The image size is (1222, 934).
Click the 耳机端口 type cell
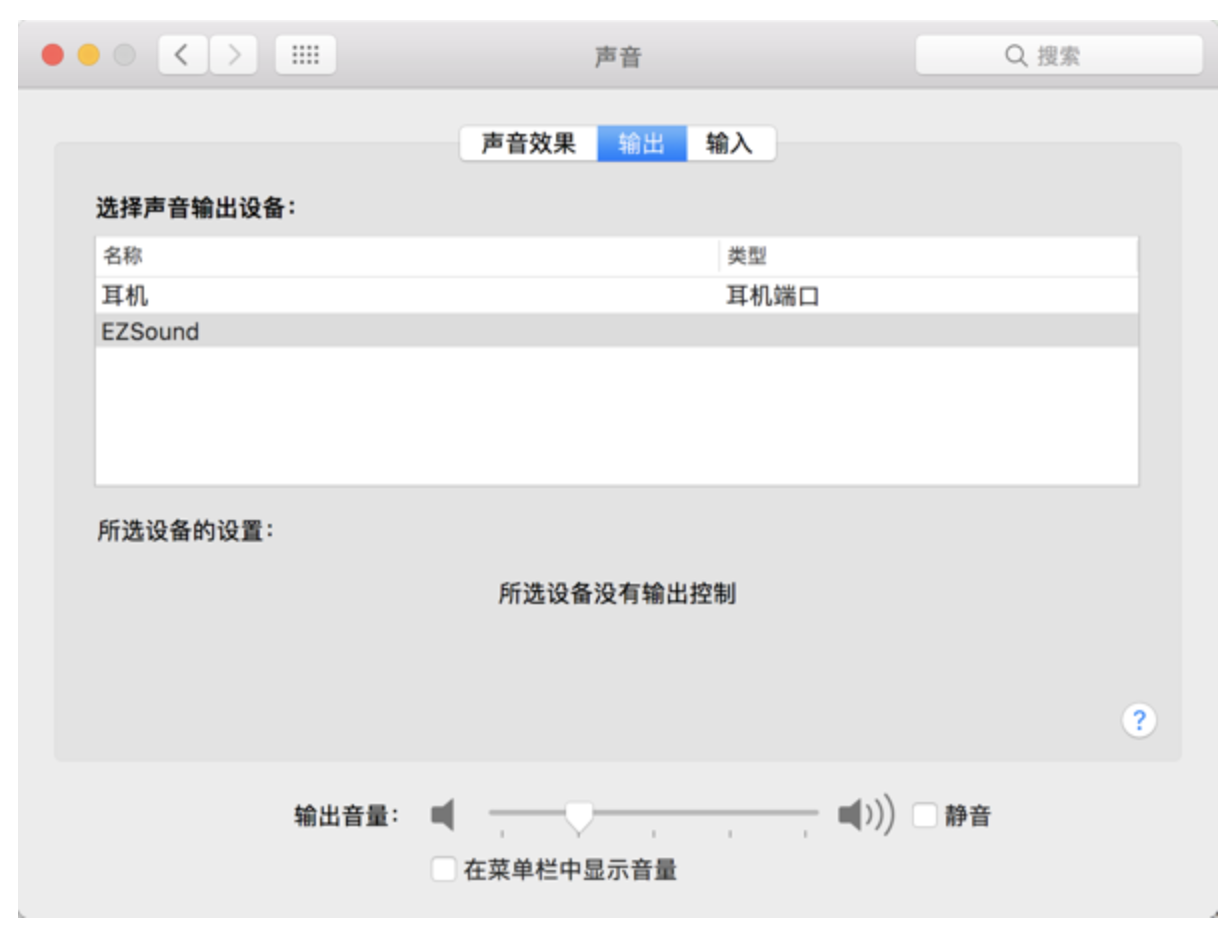point(773,296)
